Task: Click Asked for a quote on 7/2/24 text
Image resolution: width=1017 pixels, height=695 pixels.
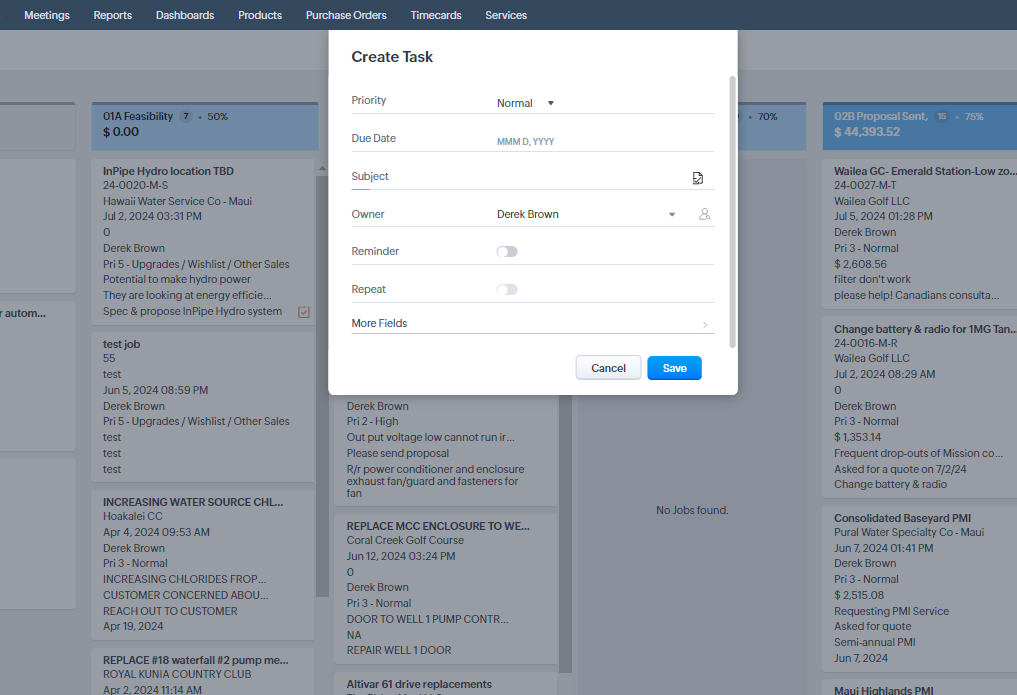Action: [x=900, y=469]
